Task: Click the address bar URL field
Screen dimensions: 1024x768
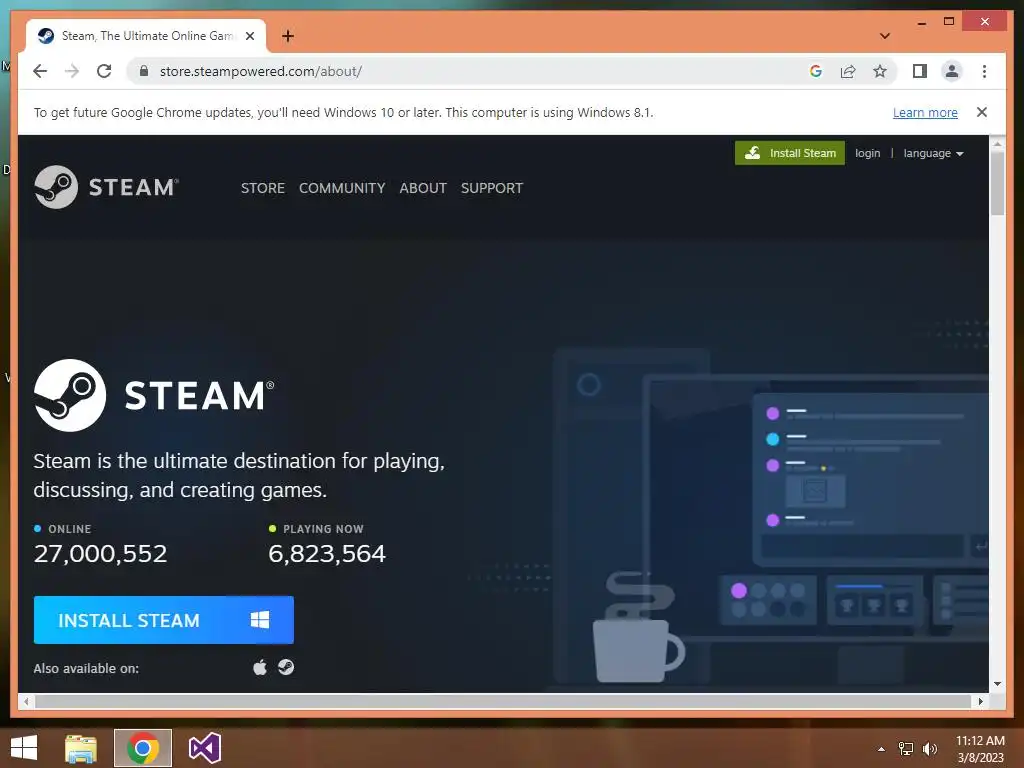Action: pyautogui.click(x=470, y=71)
